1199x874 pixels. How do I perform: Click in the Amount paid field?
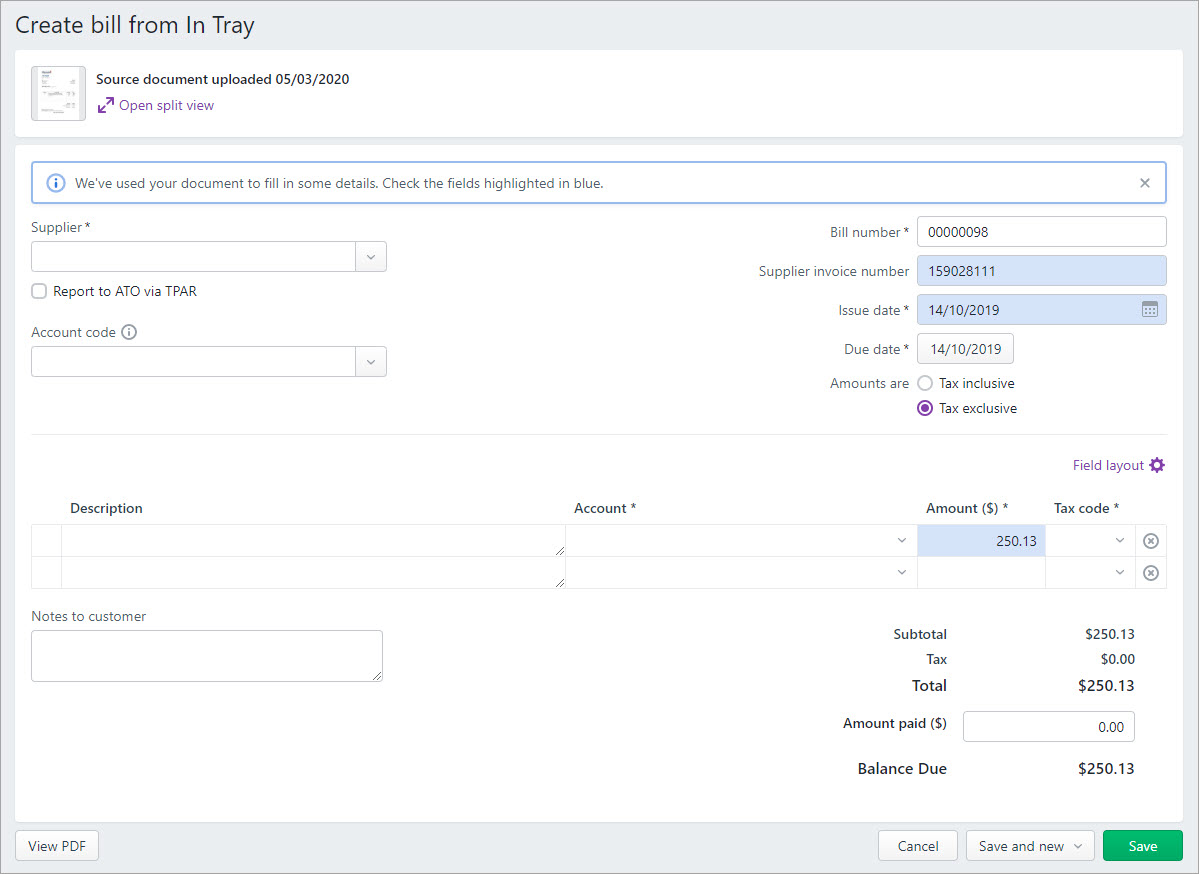(x=1048, y=726)
